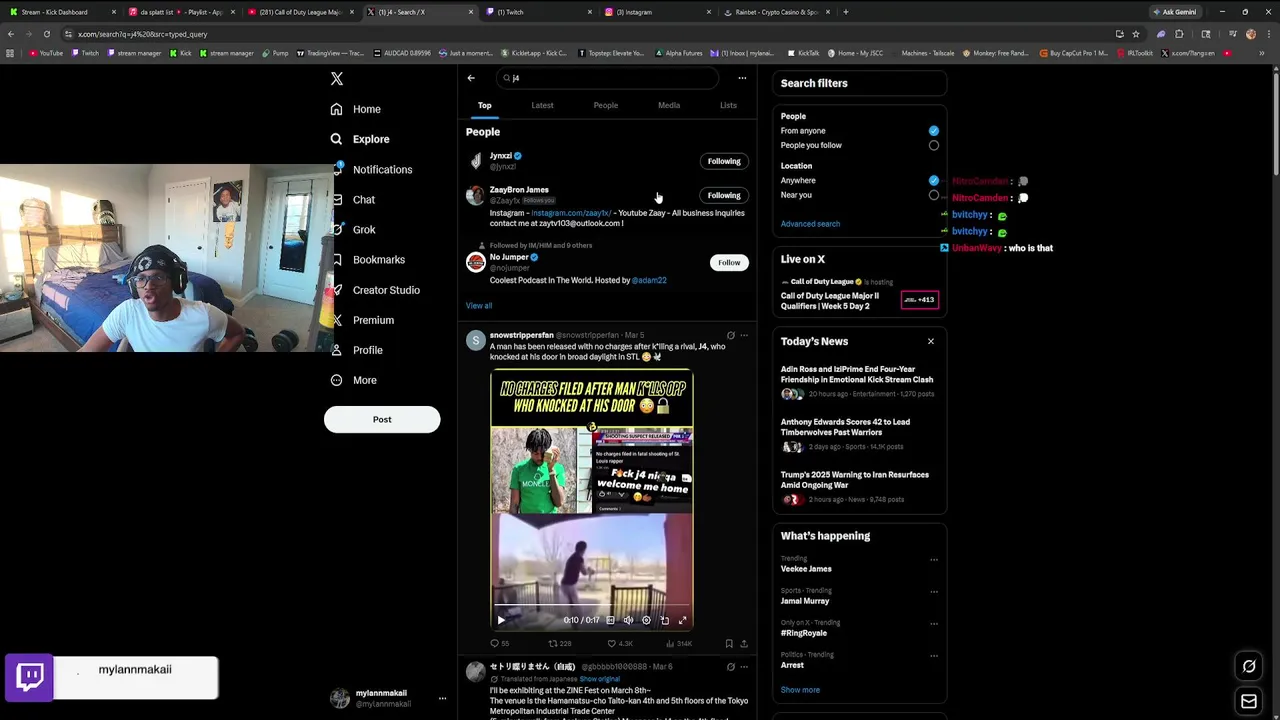
Task: Share the snowstrippersfan post
Action: (744, 644)
